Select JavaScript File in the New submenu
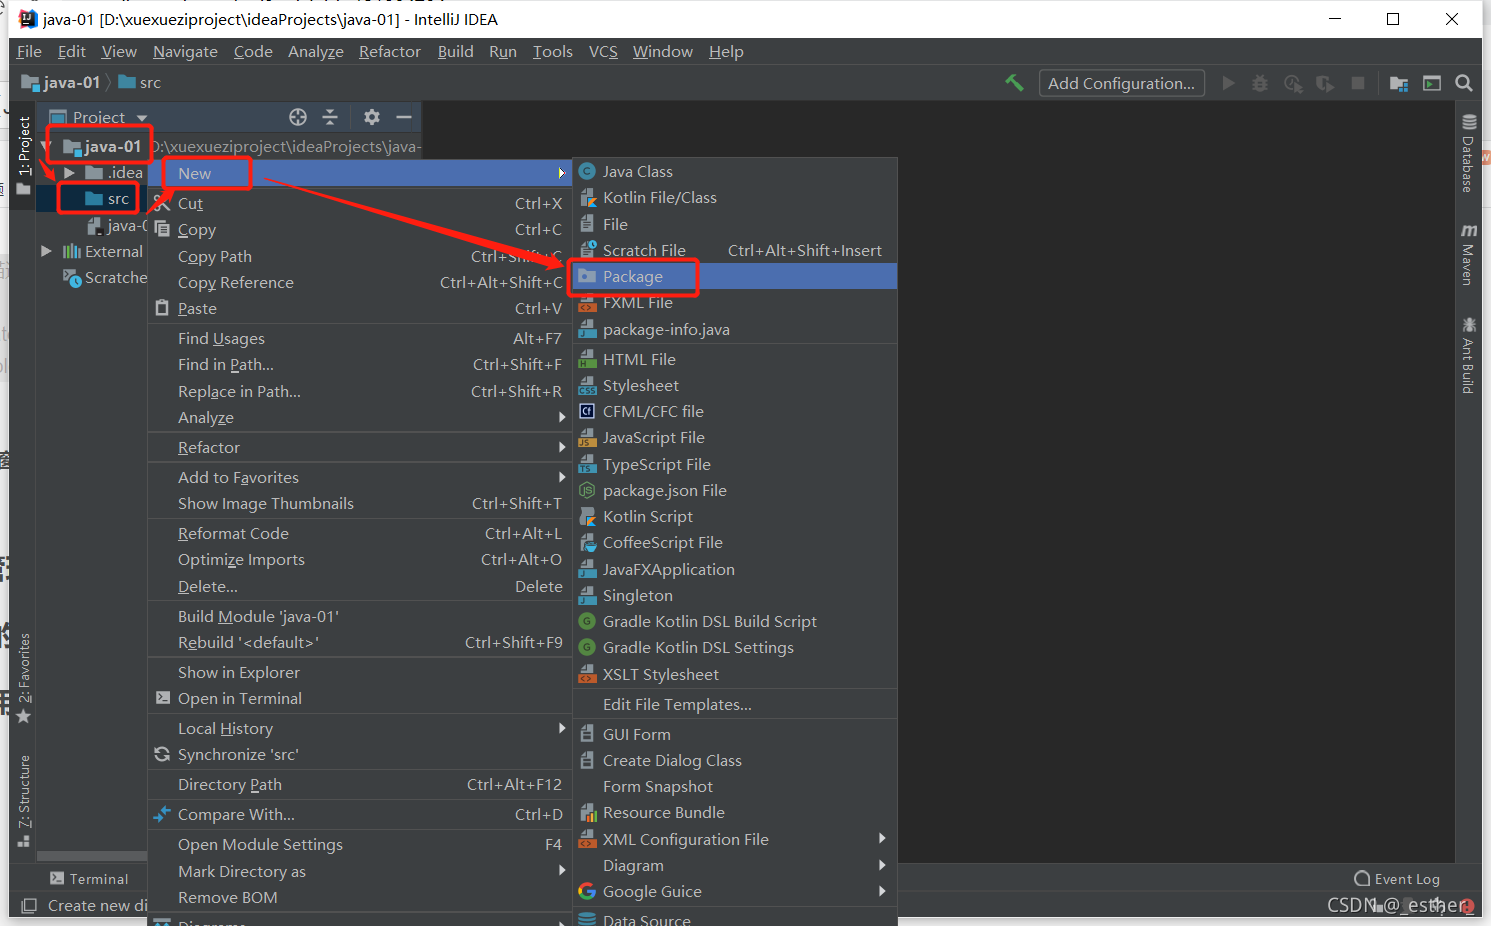The image size is (1491, 926). click(735, 437)
